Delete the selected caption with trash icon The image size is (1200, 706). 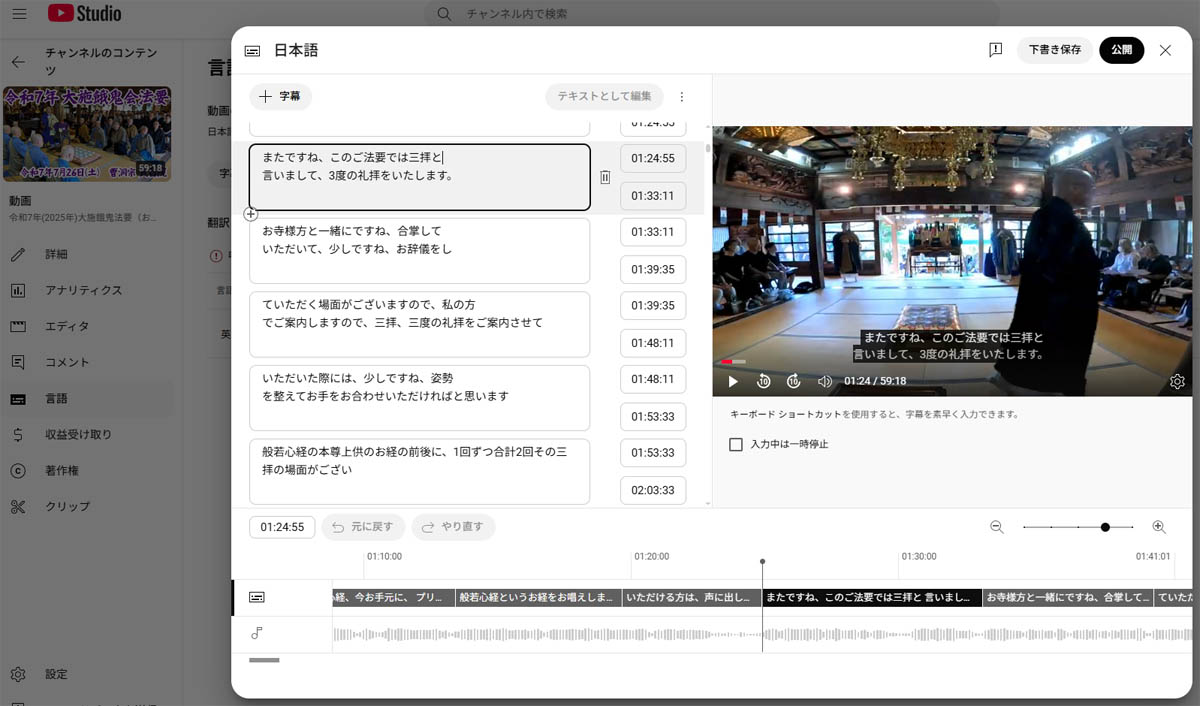pyautogui.click(x=605, y=177)
